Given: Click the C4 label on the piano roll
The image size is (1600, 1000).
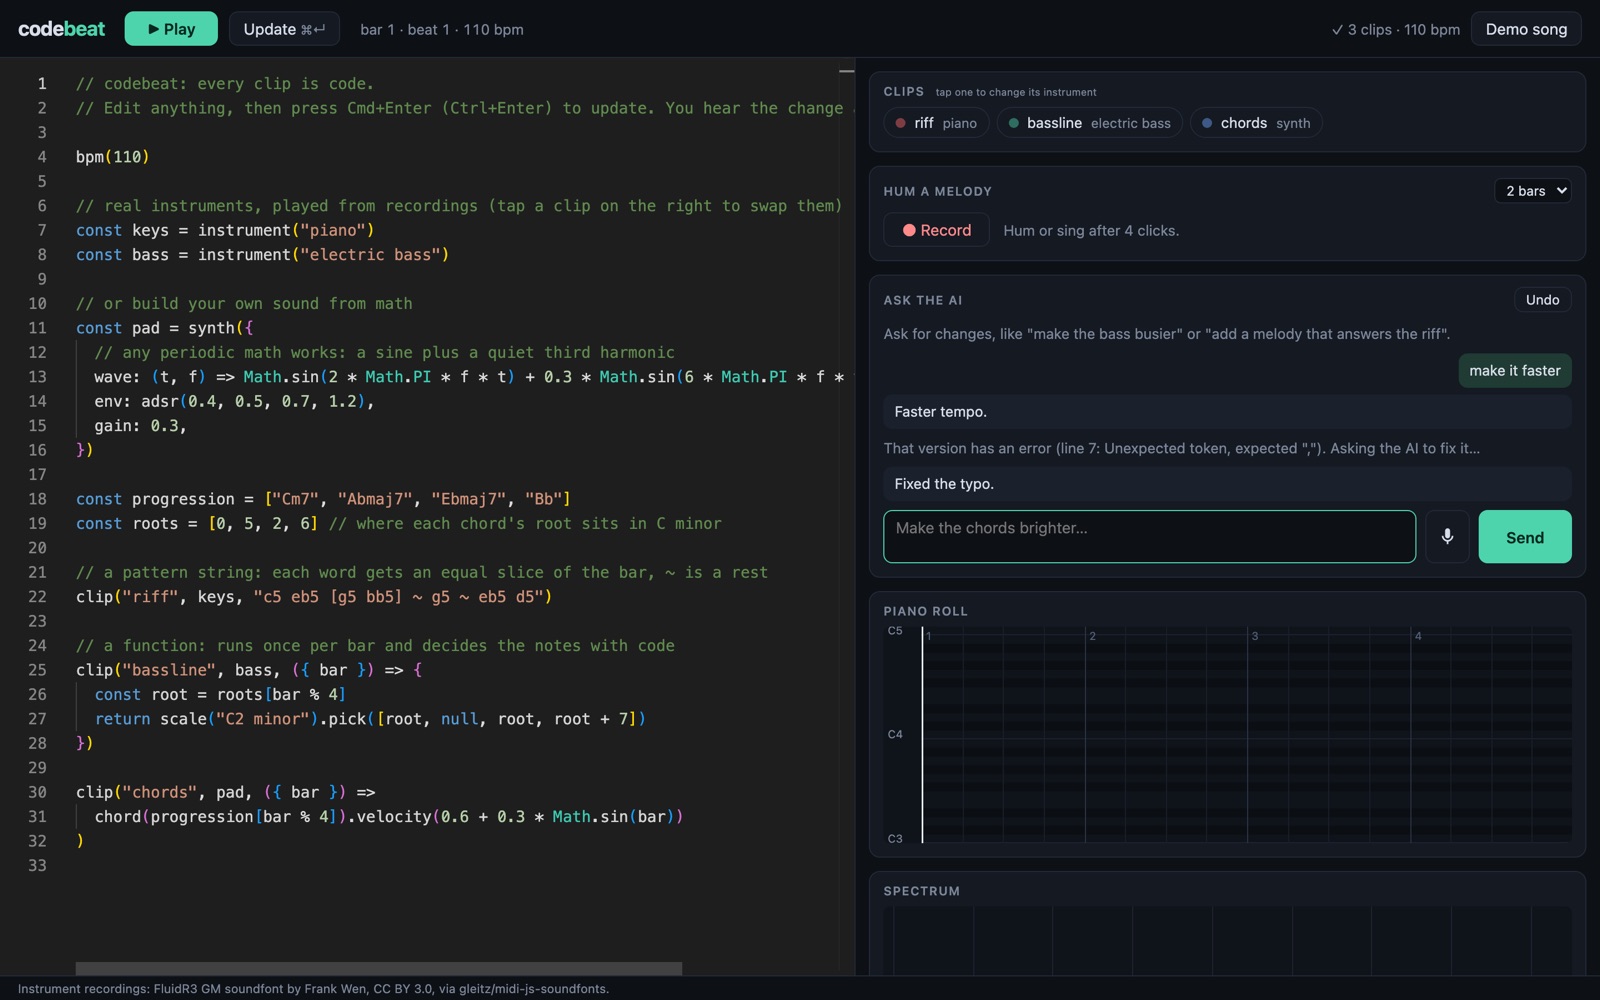Looking at the screenshot, I should pos(895,735).
